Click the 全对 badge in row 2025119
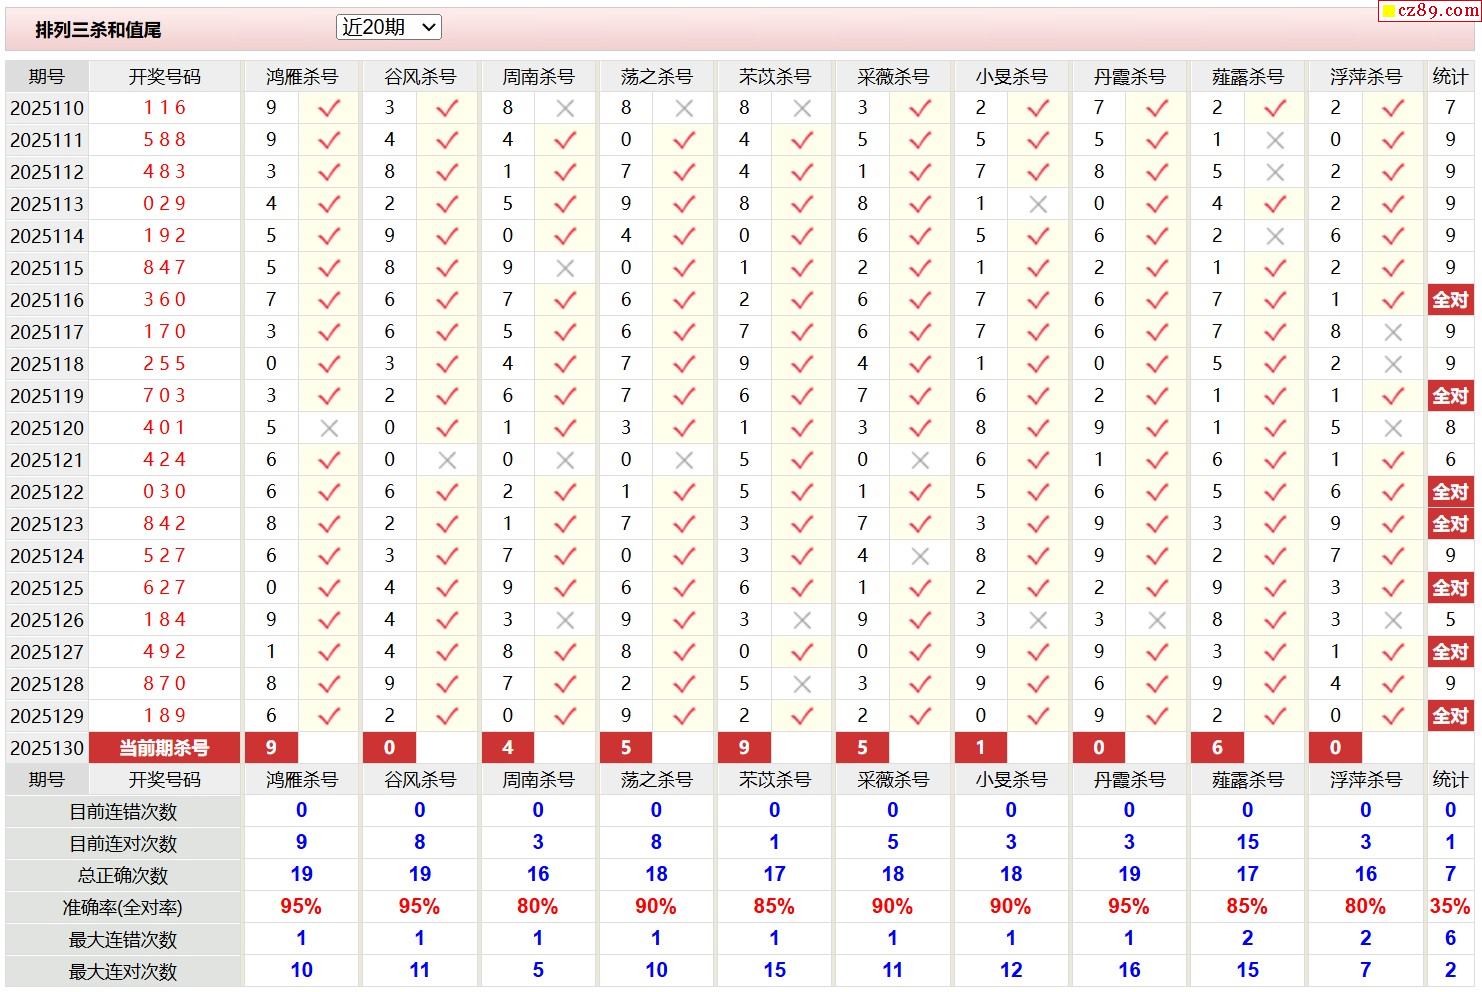This screenshot has height=992, width=1482. pos(1450,396)
